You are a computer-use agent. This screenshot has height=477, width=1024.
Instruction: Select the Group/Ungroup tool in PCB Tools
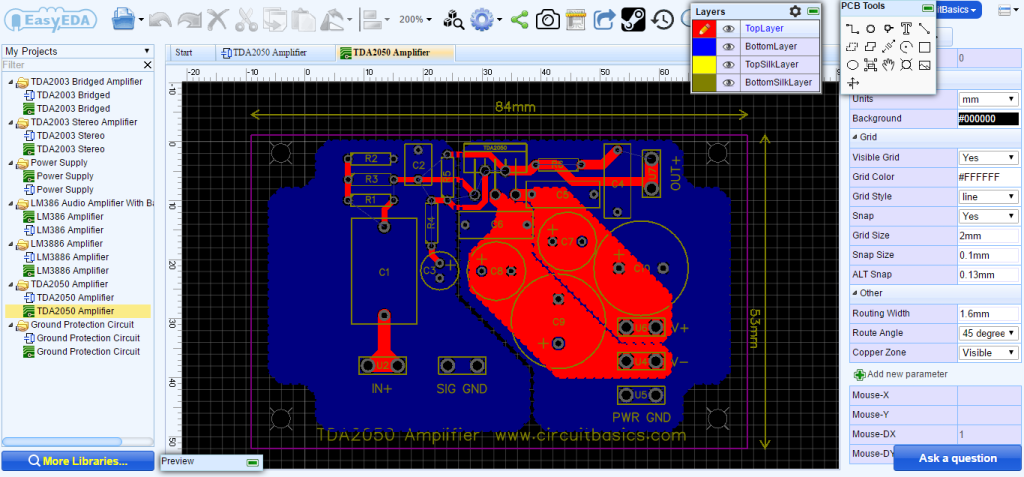coord(871,65)
